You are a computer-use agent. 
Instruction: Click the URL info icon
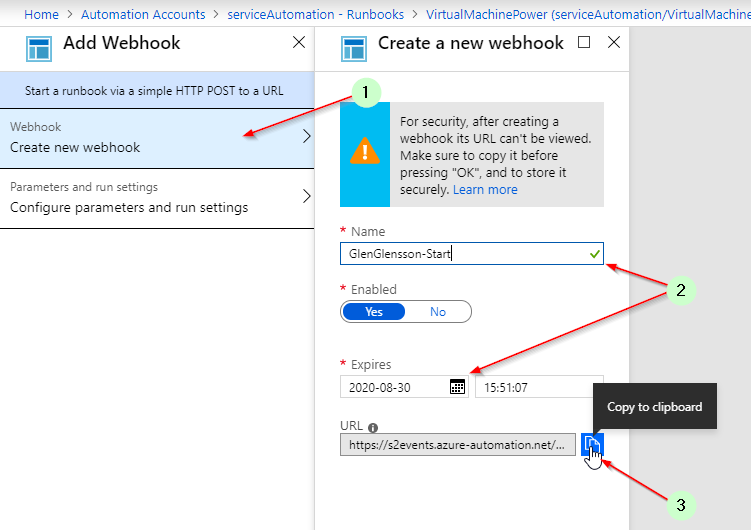(373, 427)
